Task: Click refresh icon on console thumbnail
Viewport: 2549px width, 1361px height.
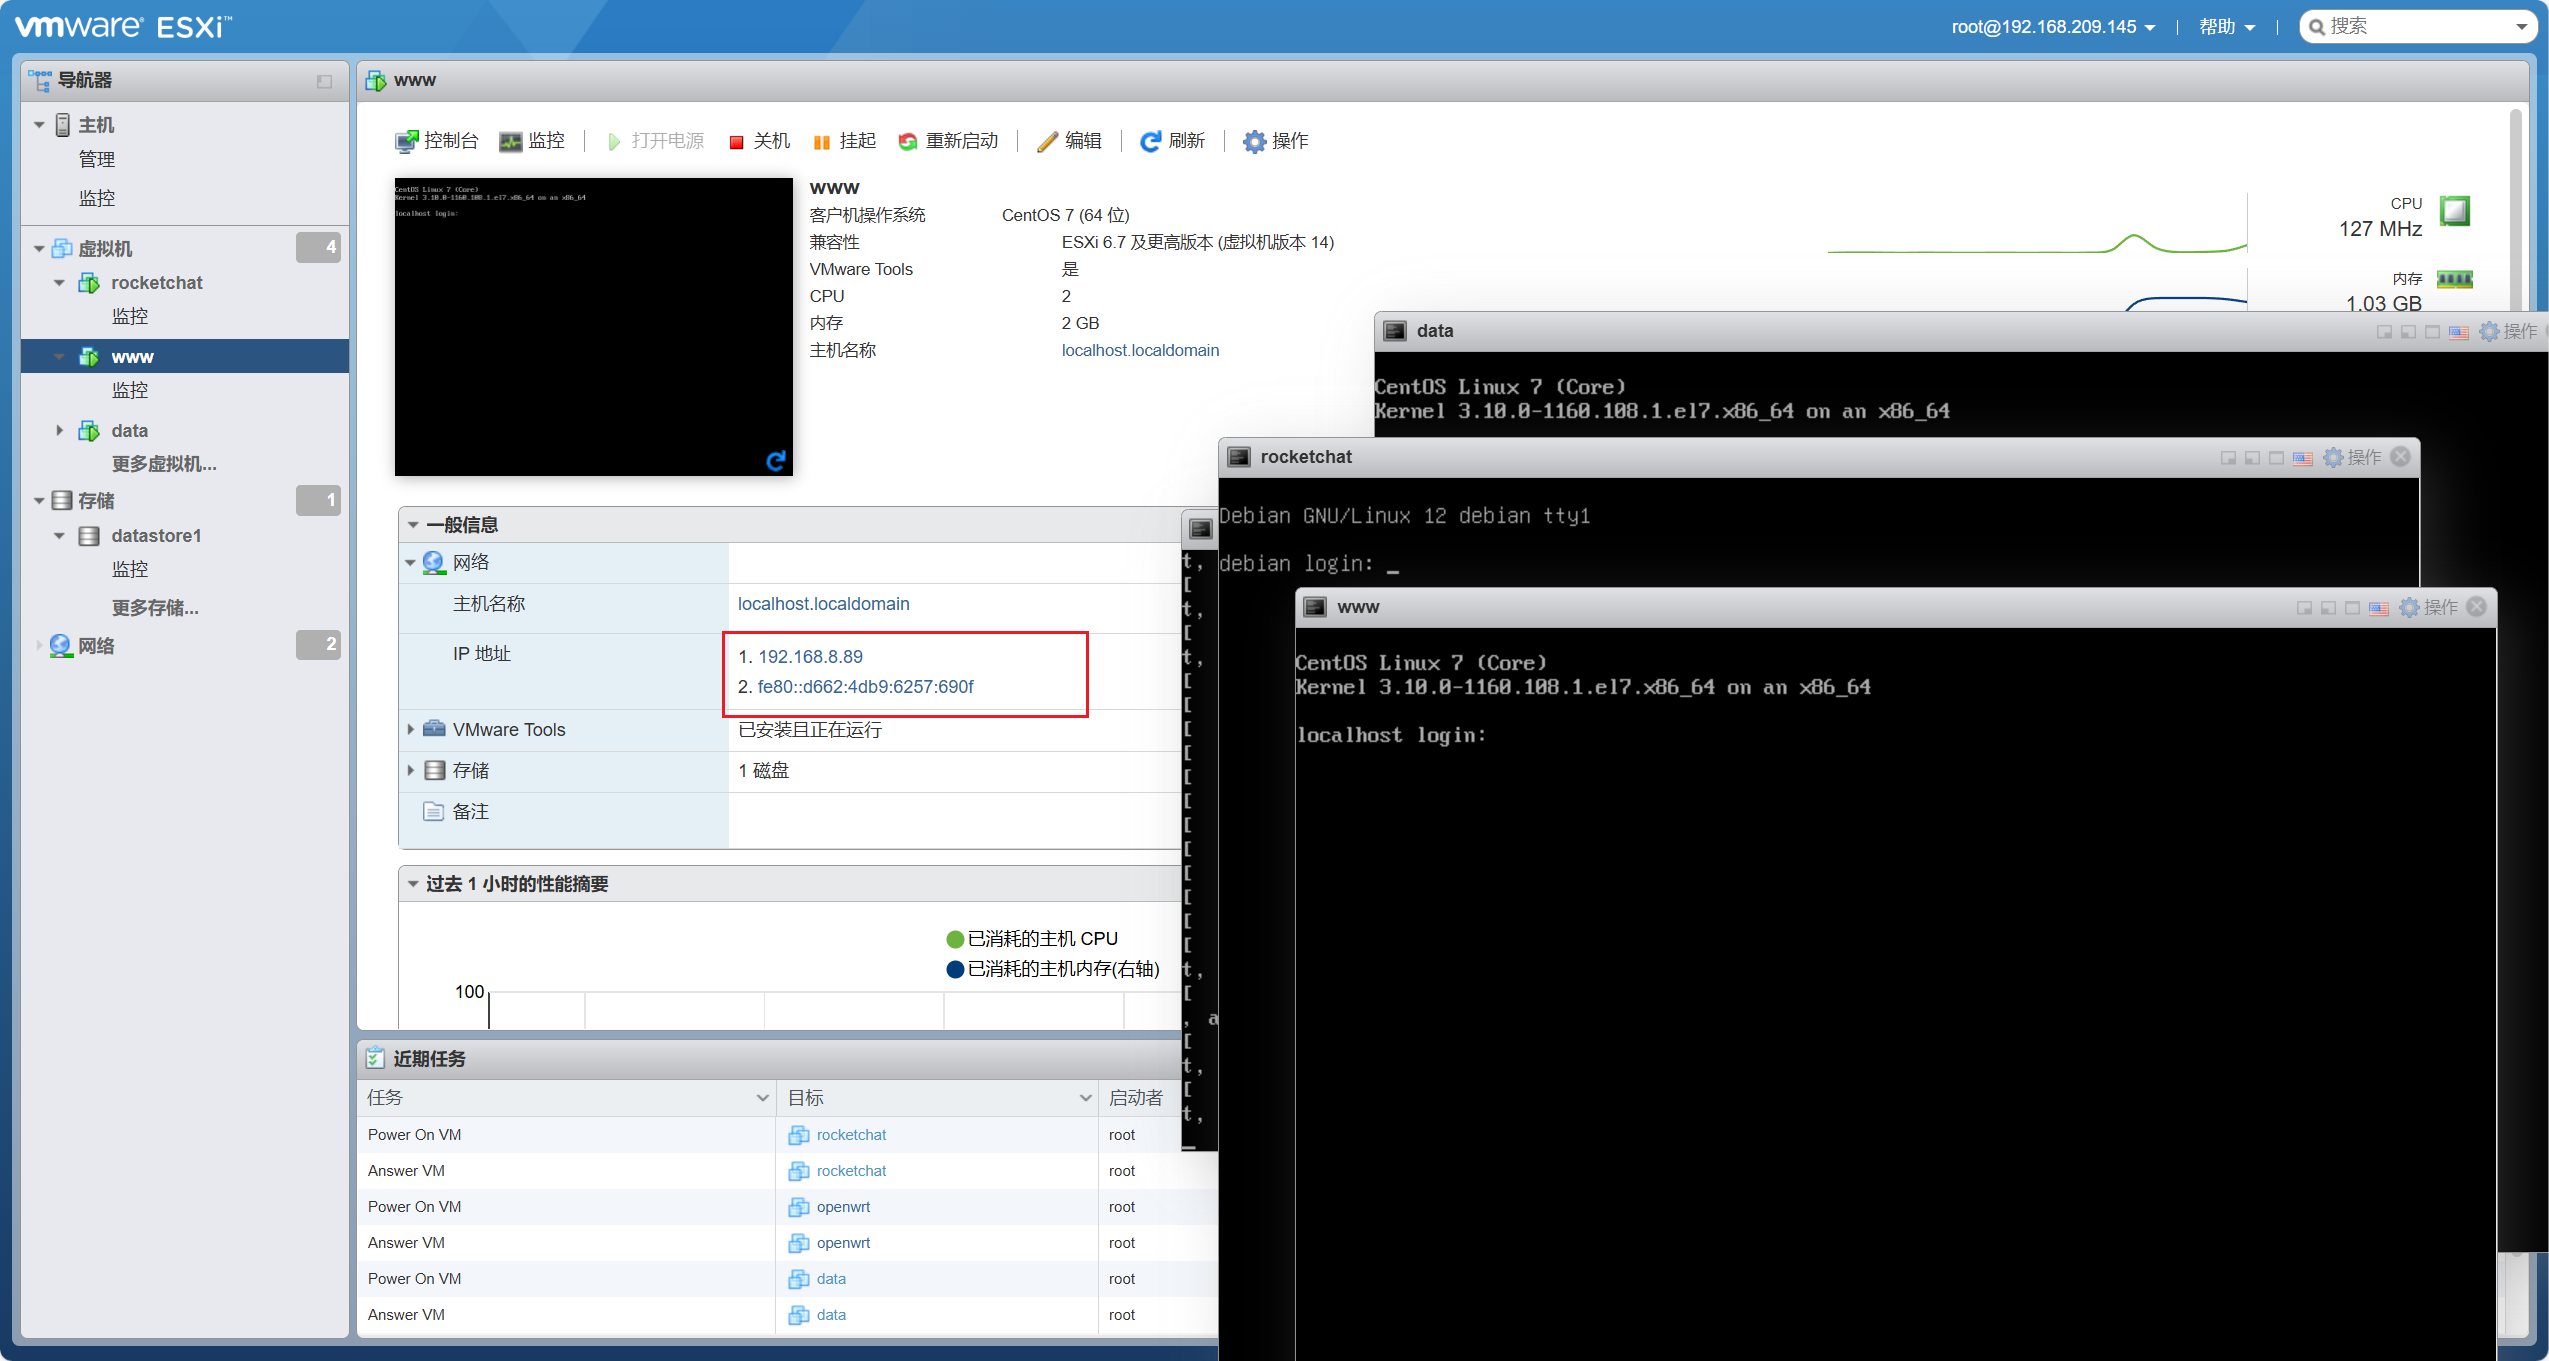Action: coord(776,460)
